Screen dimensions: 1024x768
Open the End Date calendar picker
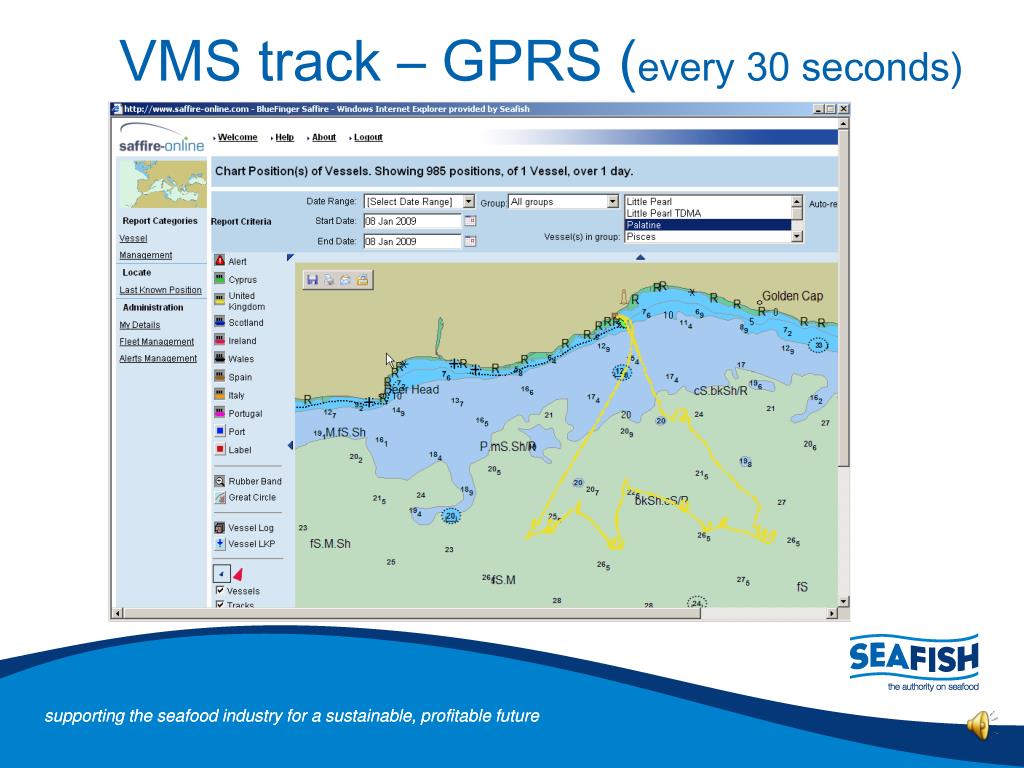click(x=470, y=242)
